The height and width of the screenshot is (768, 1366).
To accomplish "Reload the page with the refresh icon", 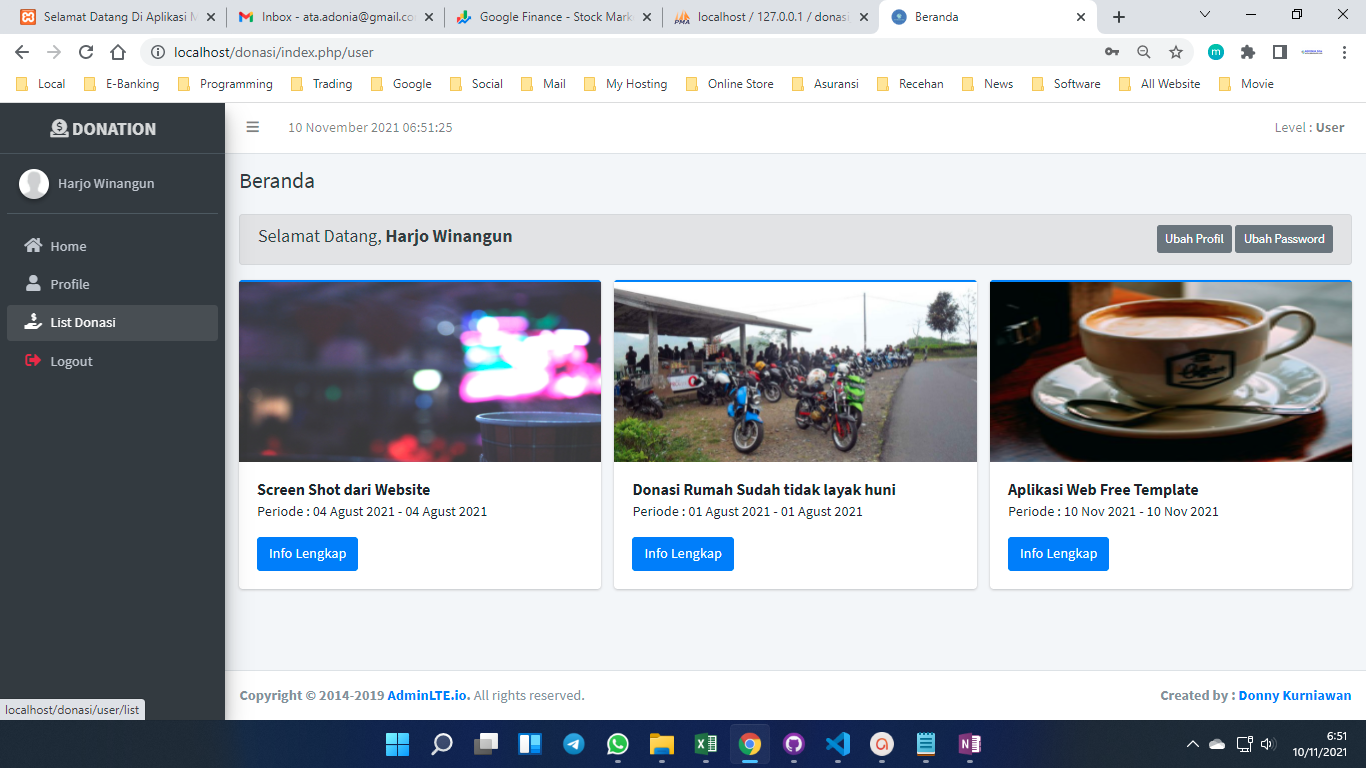I will [86, 52].
